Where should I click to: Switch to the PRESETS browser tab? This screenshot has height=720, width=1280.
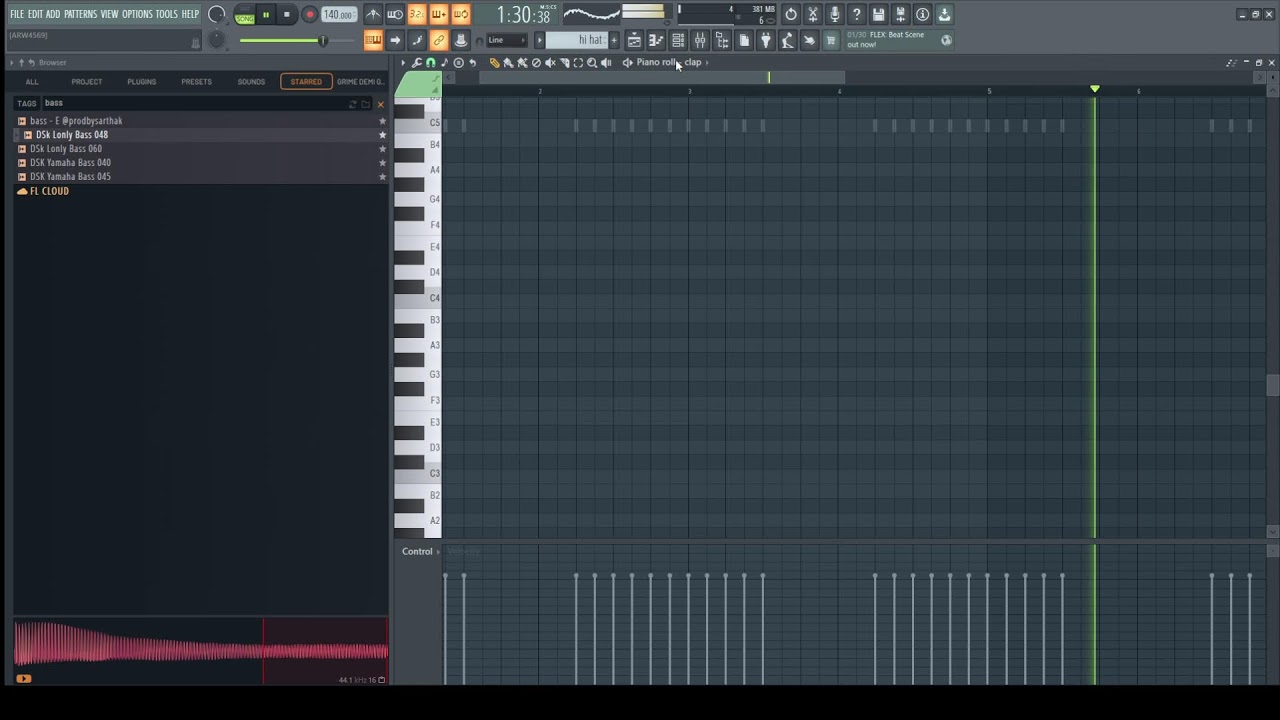point(196,81)
